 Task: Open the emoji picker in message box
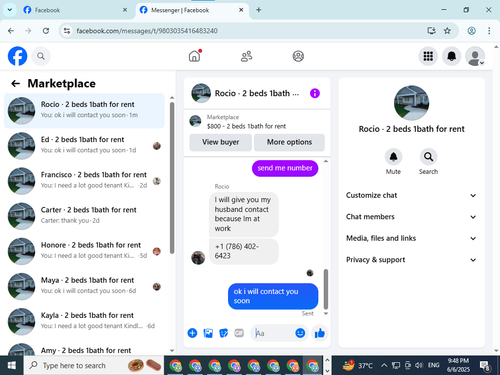pyautogui.click(x=300, y=333)
